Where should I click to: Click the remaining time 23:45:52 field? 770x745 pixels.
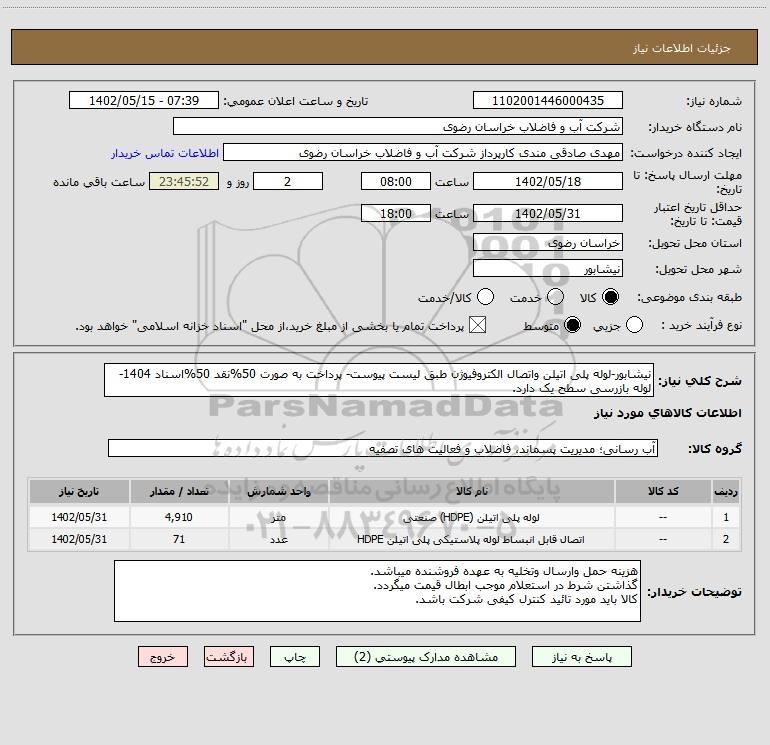tap(184, 181)
